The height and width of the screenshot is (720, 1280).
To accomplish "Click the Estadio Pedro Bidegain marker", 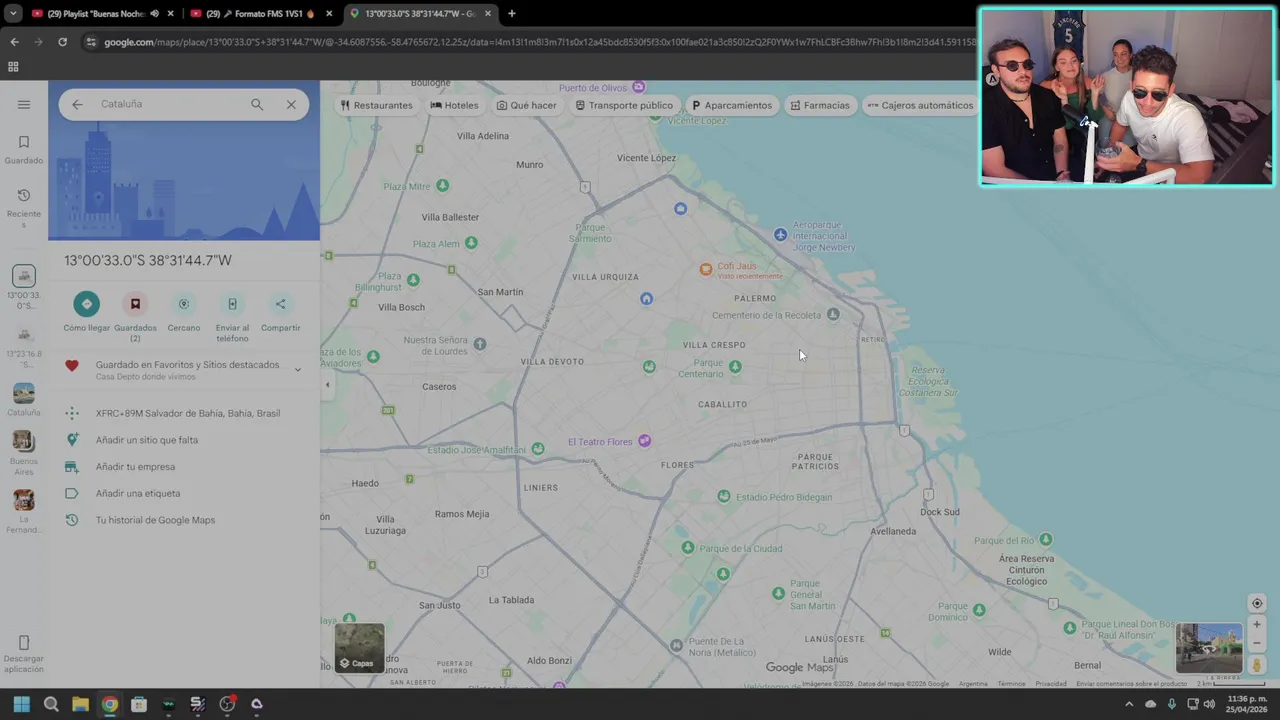I will [x=724, y=496].
